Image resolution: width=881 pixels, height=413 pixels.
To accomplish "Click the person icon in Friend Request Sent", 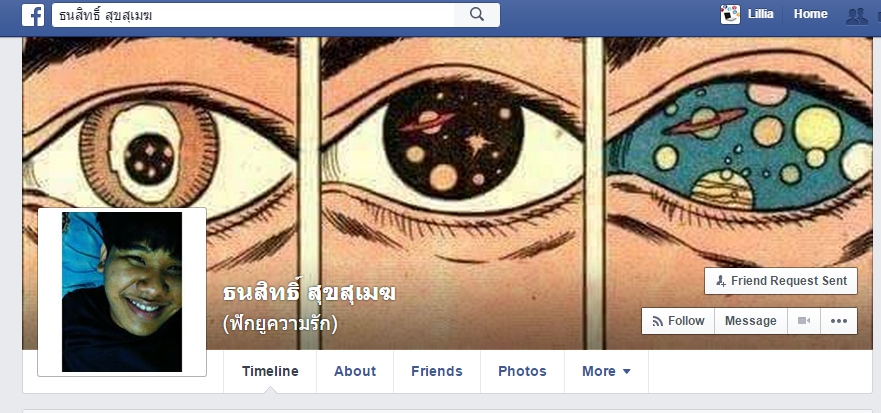I will pos(721,282).
